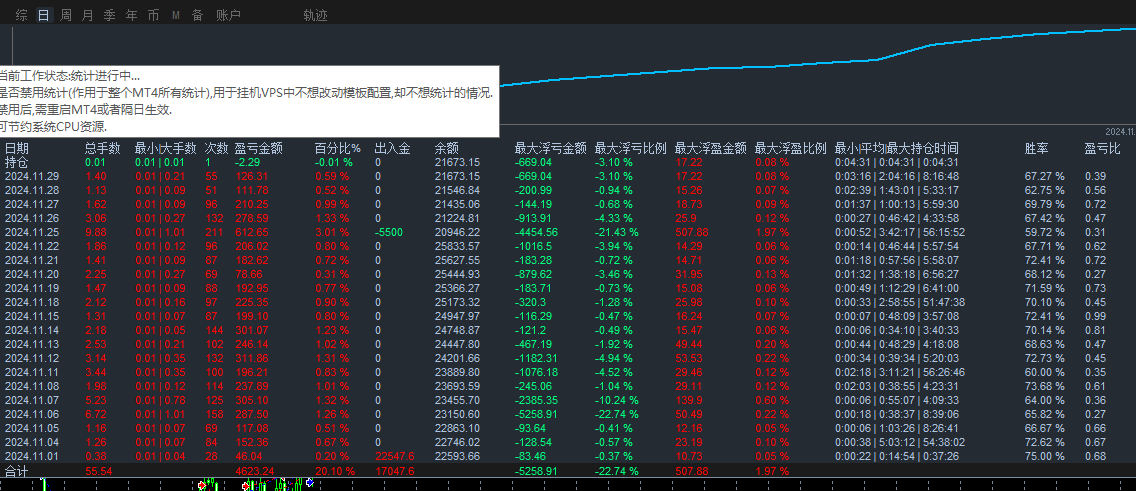
Task: Click the 出入金 column header
Action: point(393,148)
